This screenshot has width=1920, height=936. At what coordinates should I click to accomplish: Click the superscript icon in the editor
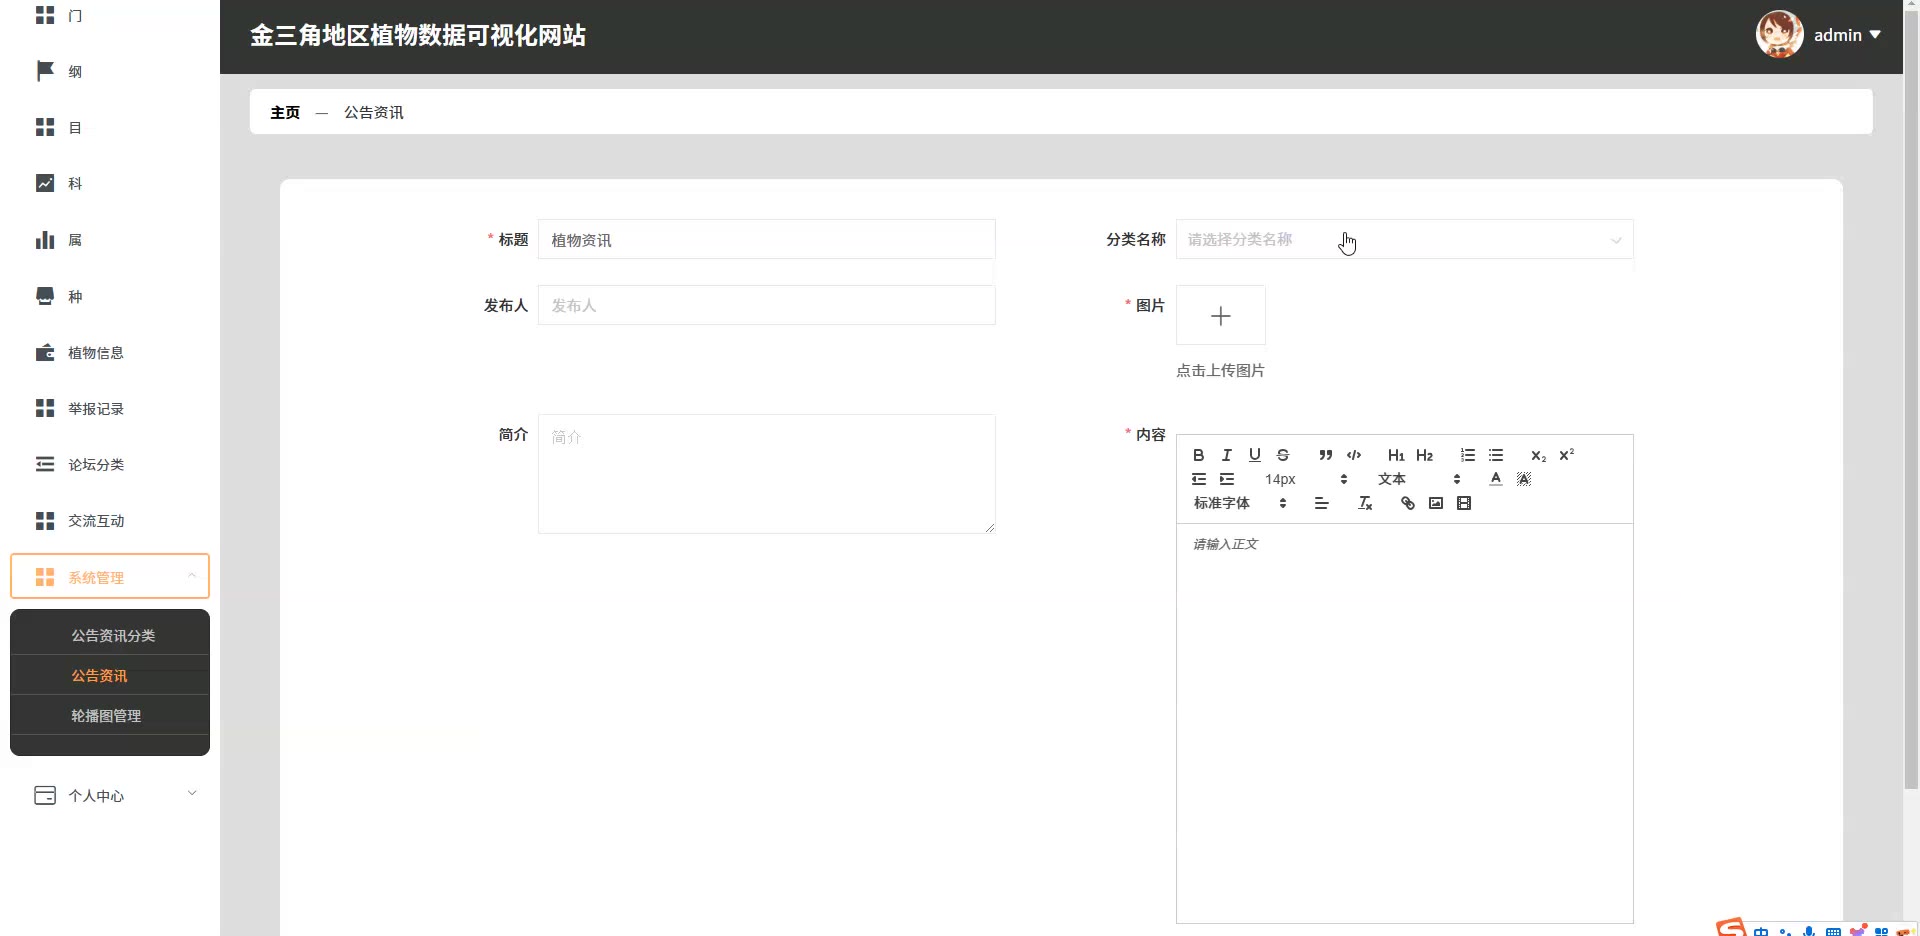click(x=1566, y=455)
